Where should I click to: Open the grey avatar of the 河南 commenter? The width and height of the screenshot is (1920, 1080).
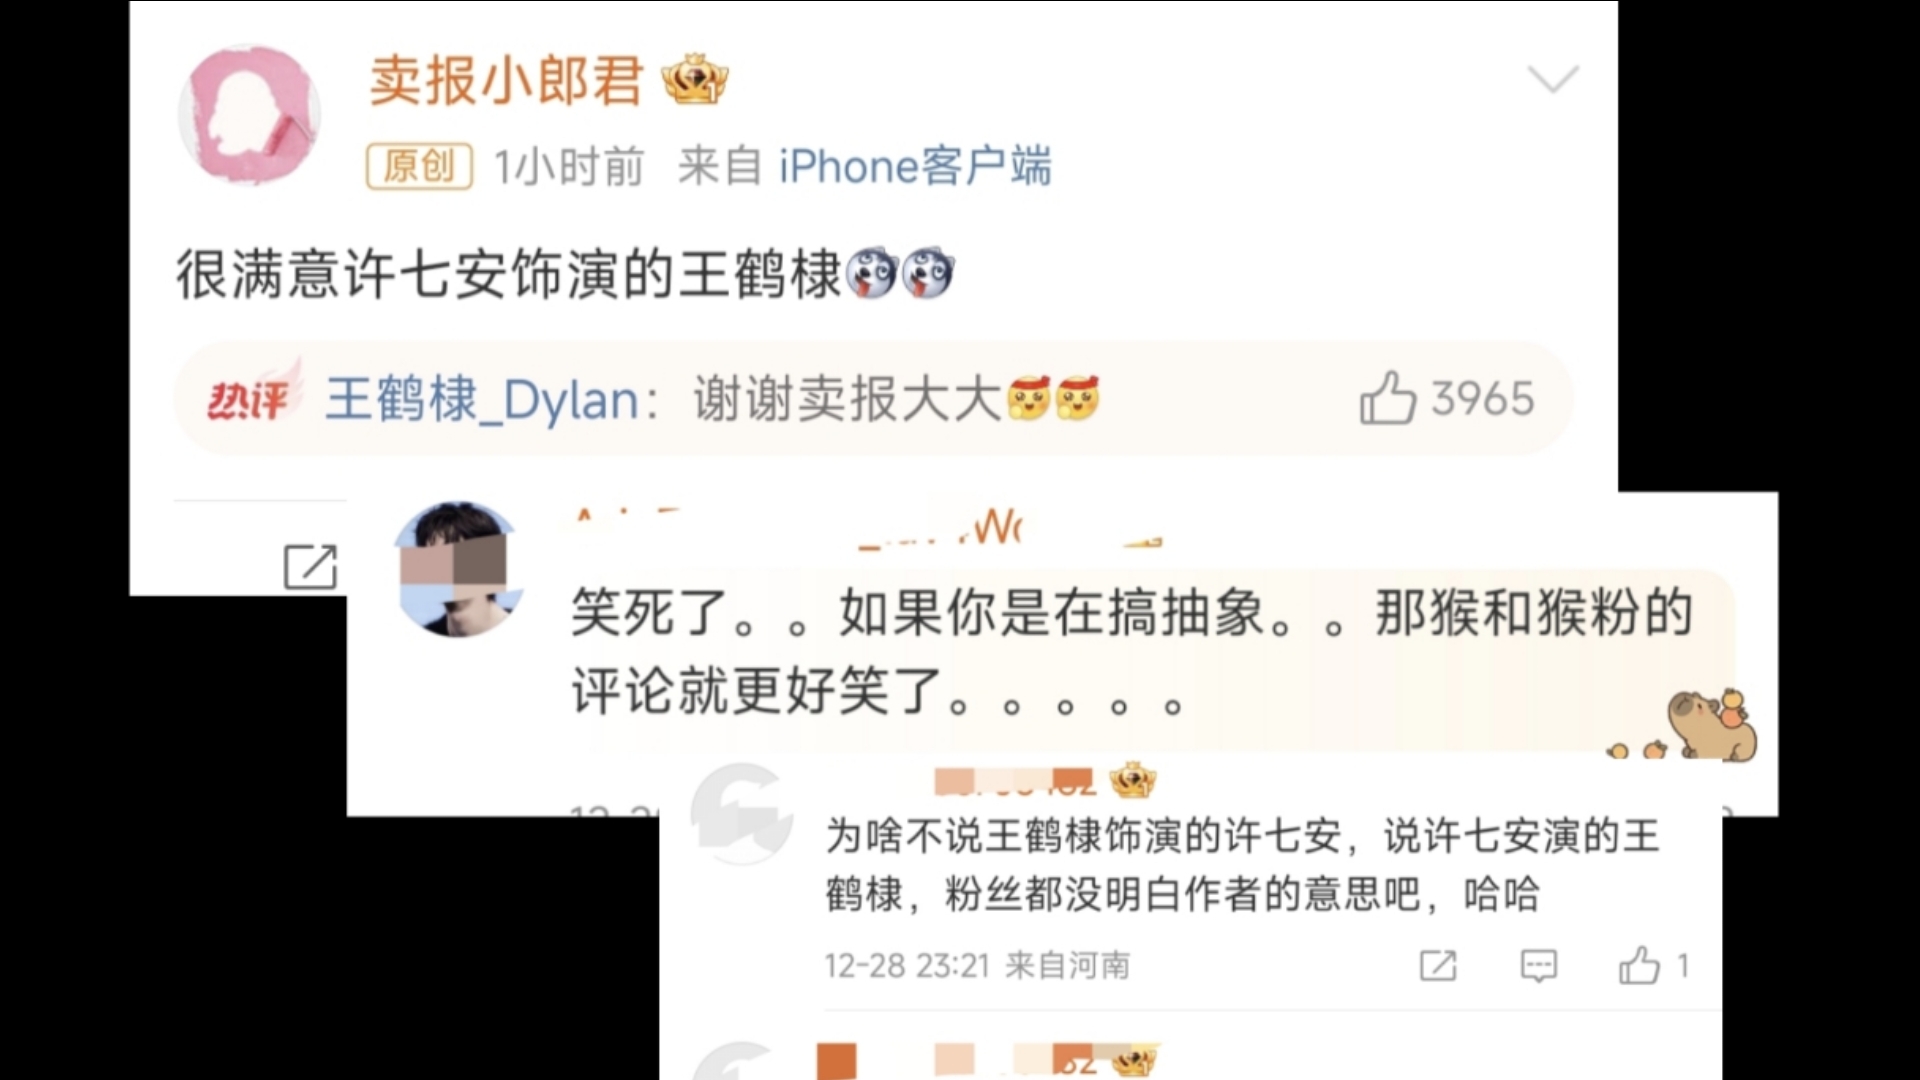tap(741, 814)
